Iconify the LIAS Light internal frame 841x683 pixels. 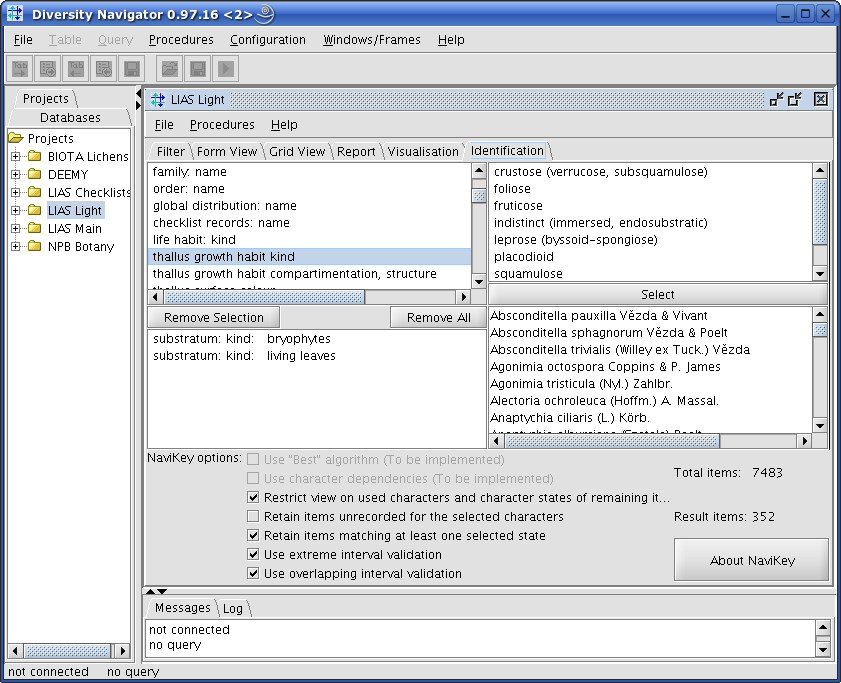point(776,99)
